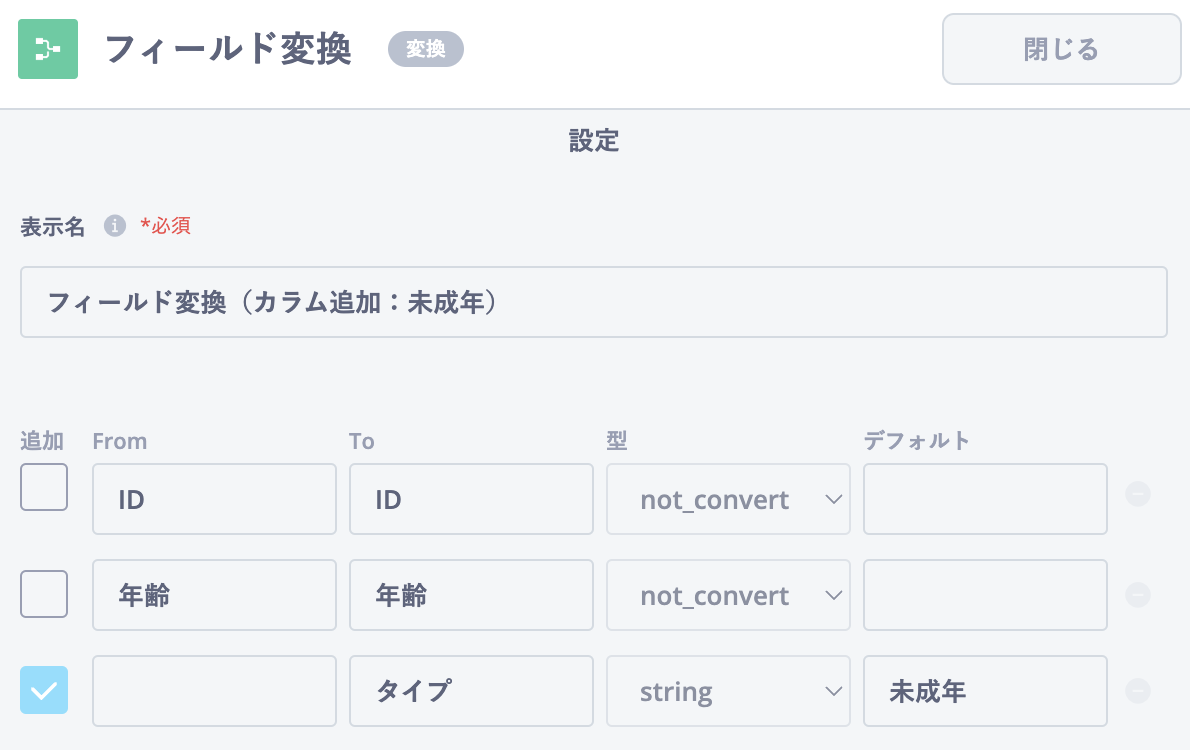The image size is (1190, 750).
Task: Open the 型 dropdown for ID row
Action: 728,499
